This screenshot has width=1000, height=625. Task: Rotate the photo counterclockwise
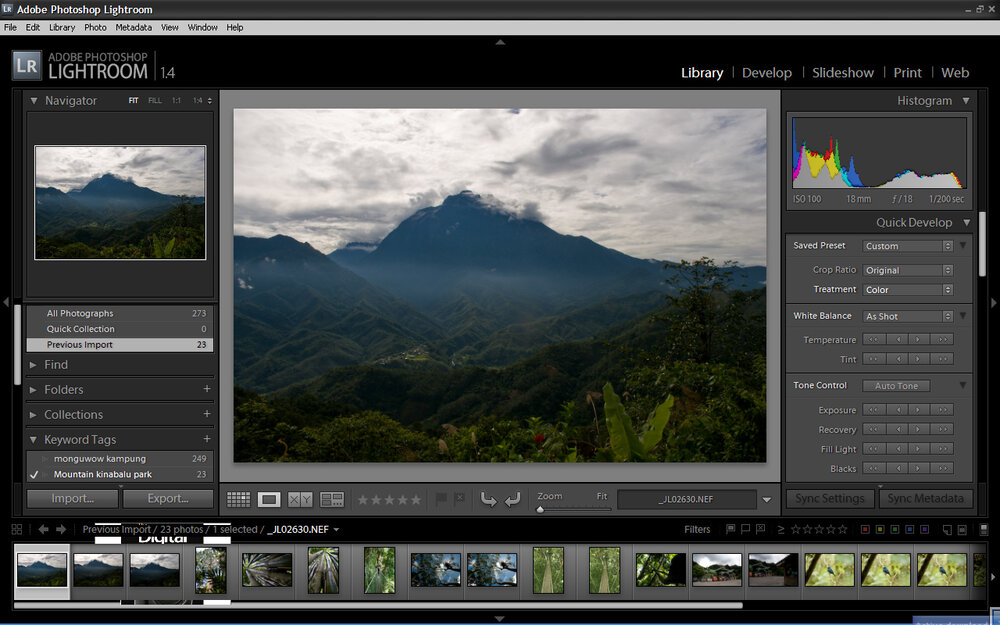pyautogui.click(x=487, y=499)
